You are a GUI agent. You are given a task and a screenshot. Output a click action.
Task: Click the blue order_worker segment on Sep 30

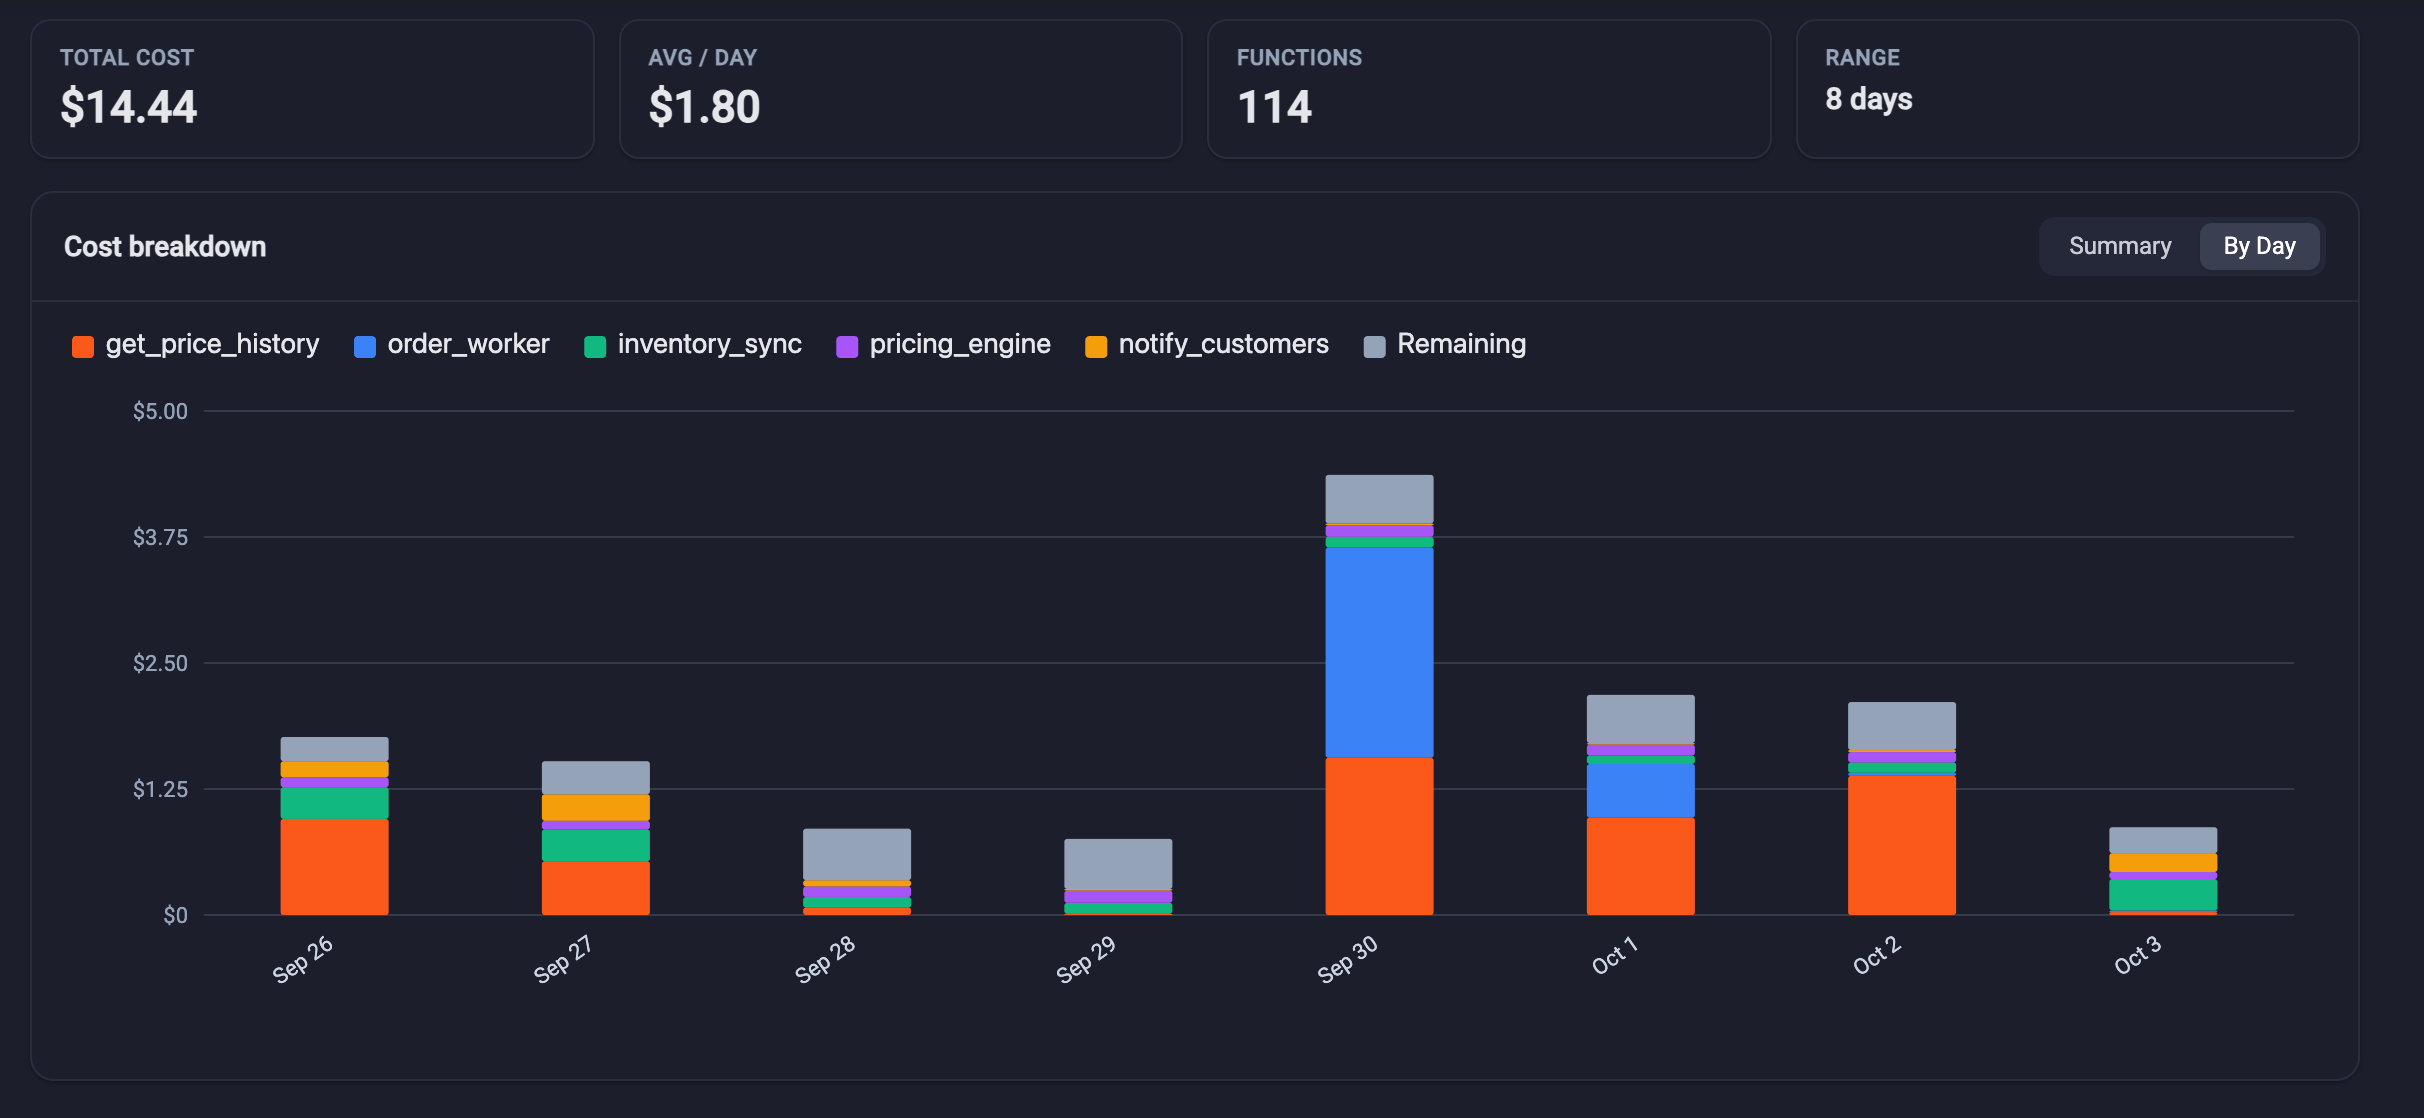(1379, 652)
